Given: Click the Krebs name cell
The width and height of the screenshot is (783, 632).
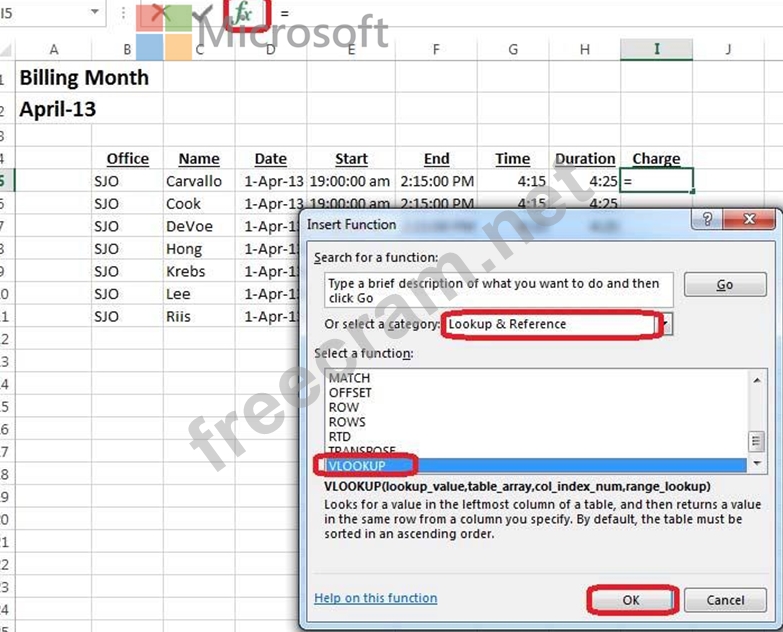Looking at the screenshot, I should [199, 271].
